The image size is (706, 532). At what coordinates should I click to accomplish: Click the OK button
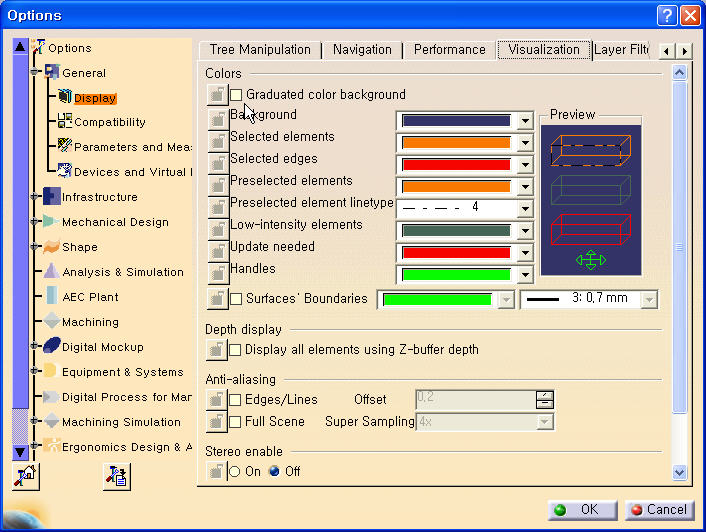[x=579, y=509]
